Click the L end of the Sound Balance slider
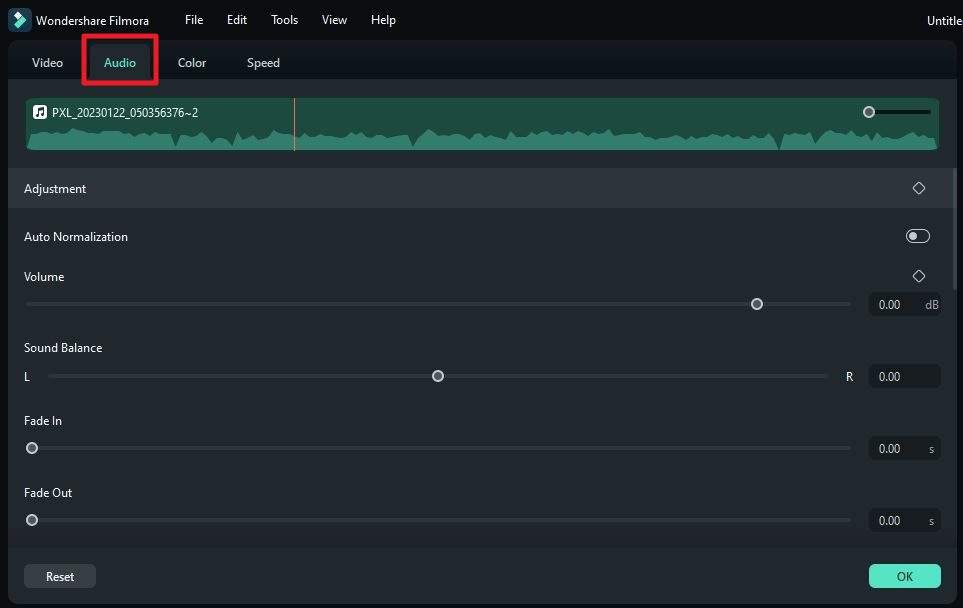 pos(27,376)
